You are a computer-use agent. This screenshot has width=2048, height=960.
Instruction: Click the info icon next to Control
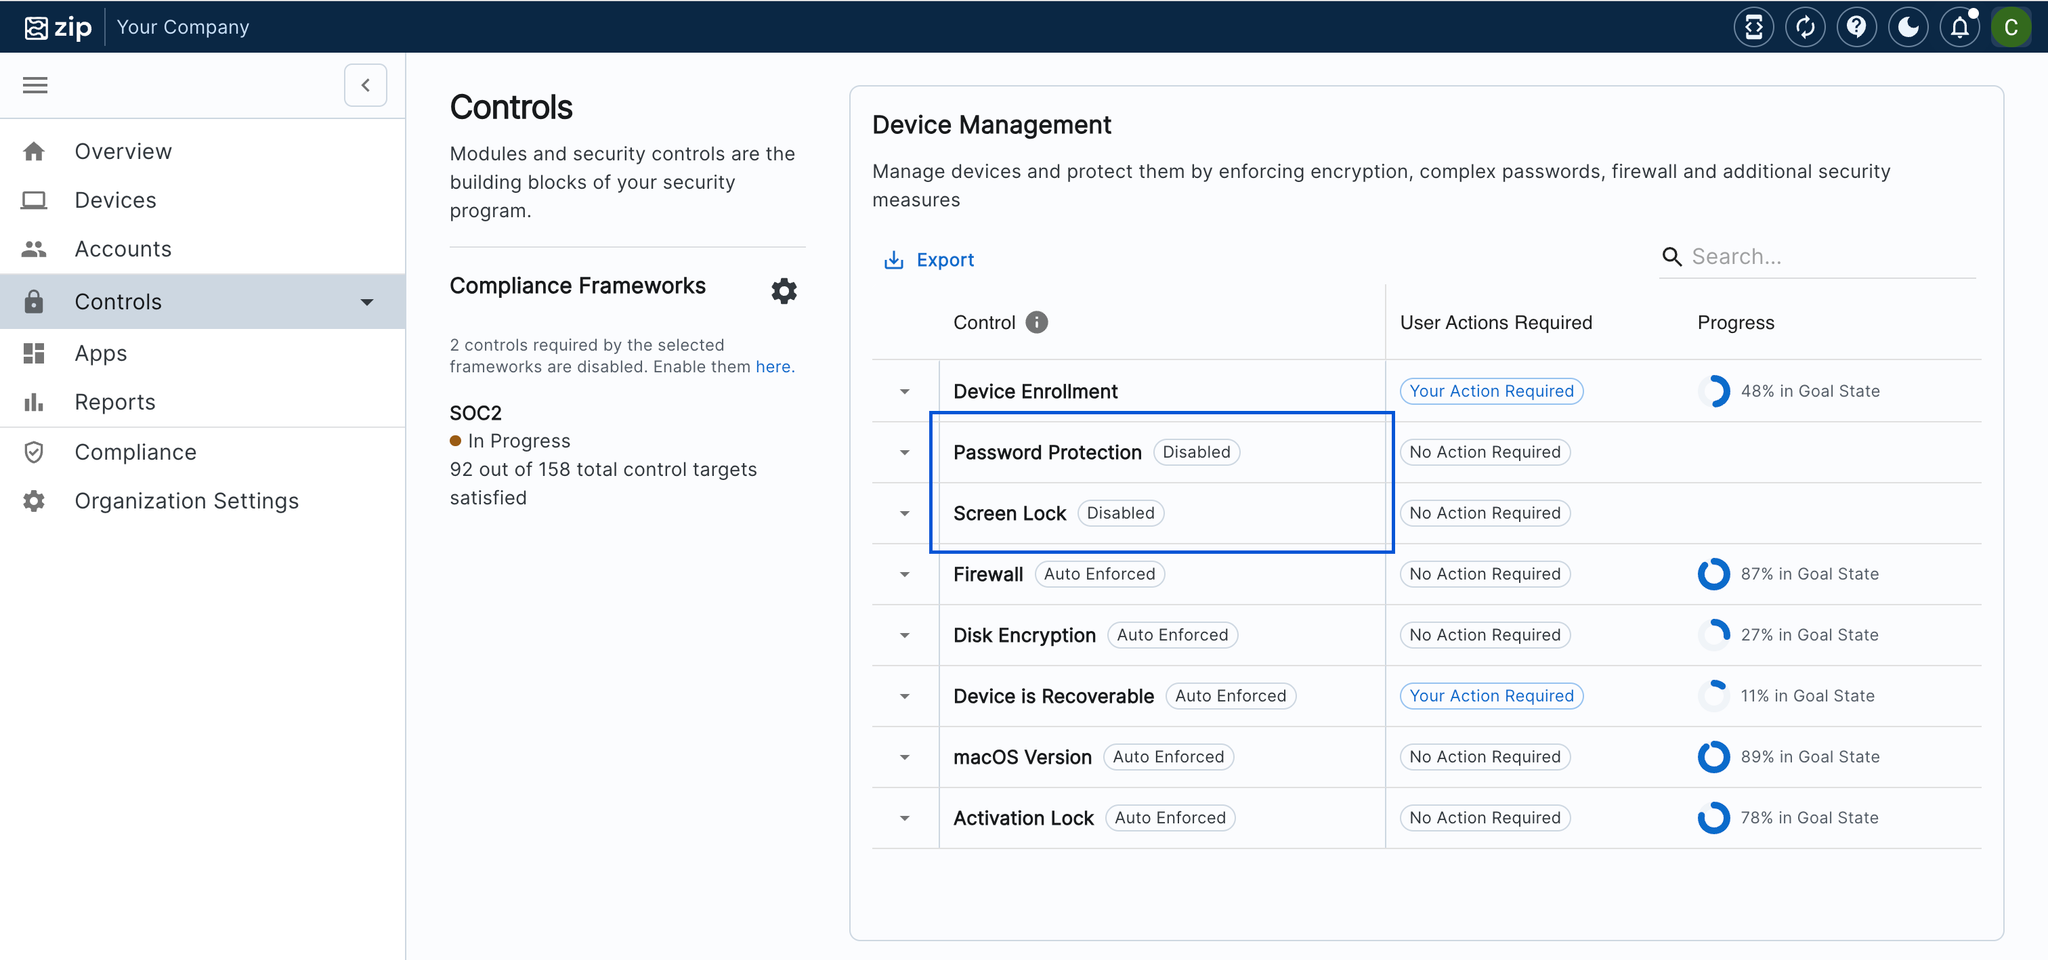tap(1037, 322)
